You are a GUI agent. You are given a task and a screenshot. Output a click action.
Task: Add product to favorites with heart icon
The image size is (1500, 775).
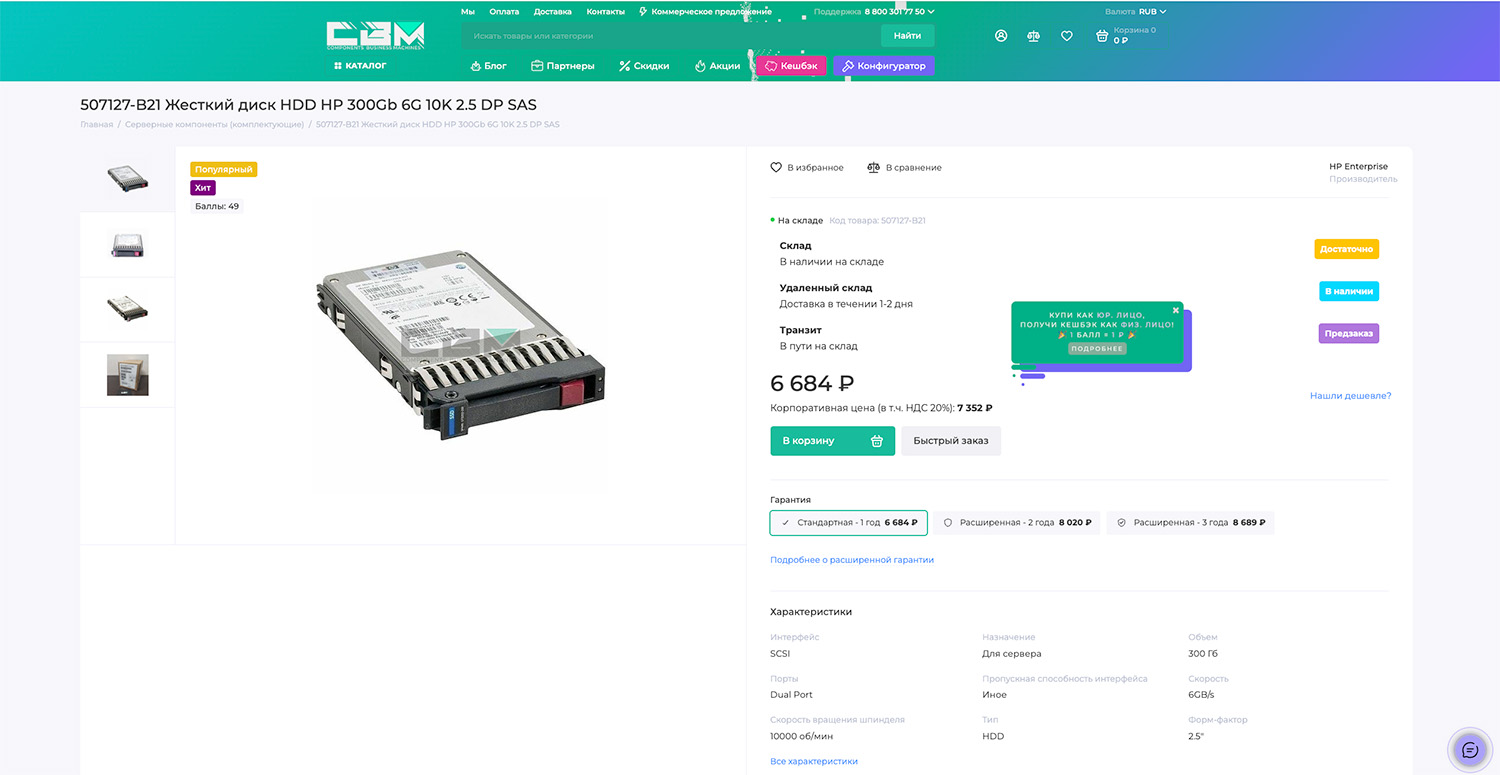(776, 168)
